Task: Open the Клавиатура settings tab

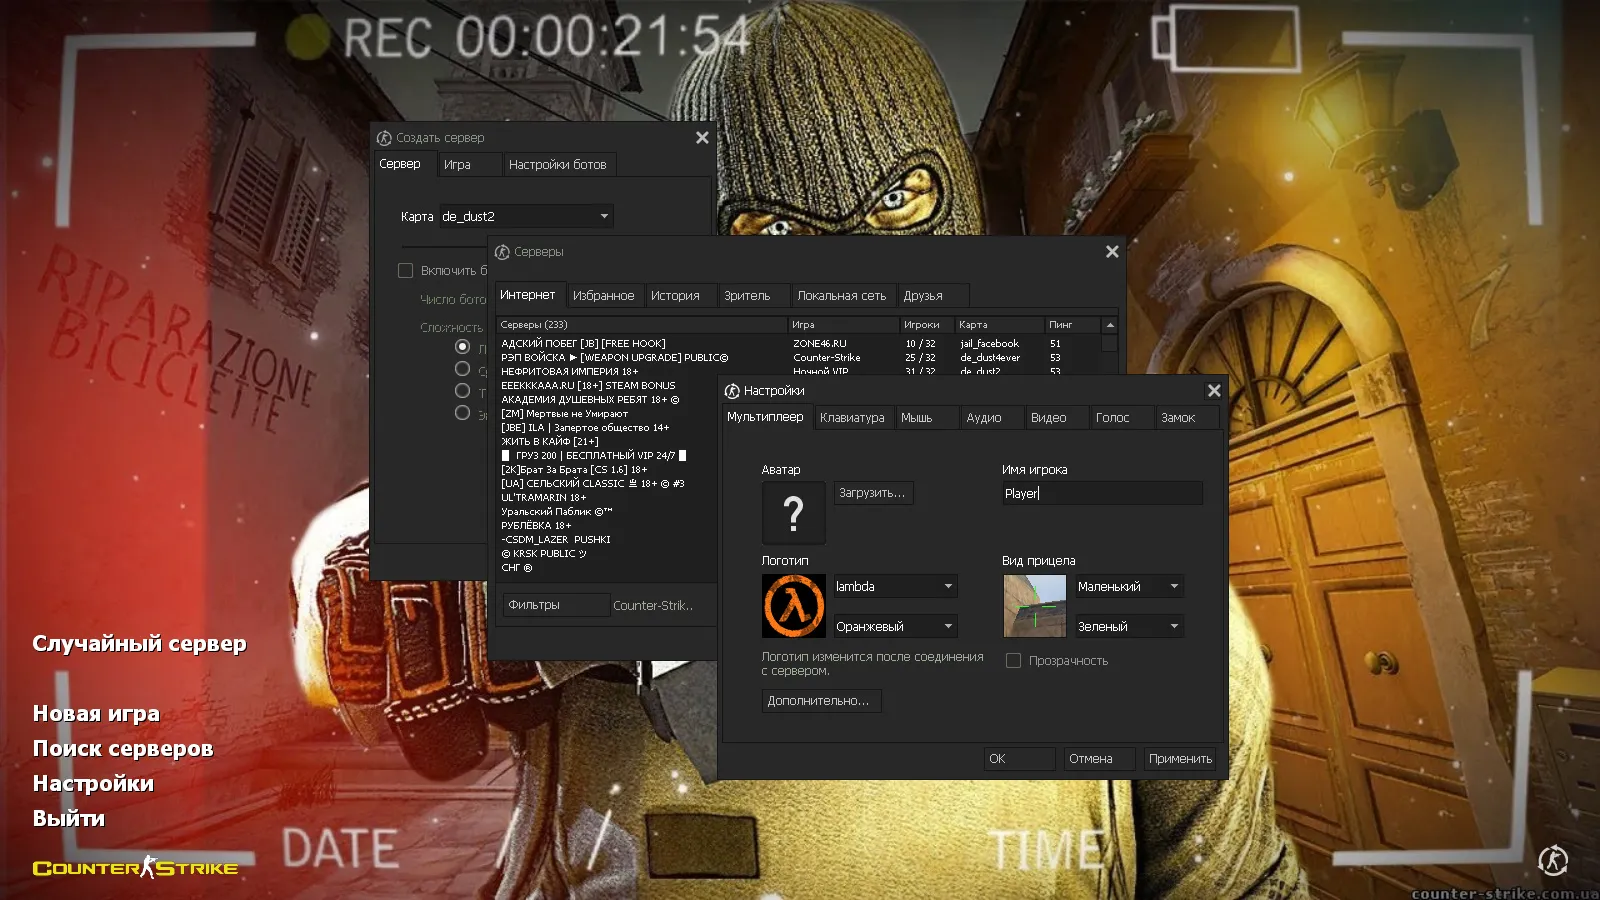Action: (852, 417)
